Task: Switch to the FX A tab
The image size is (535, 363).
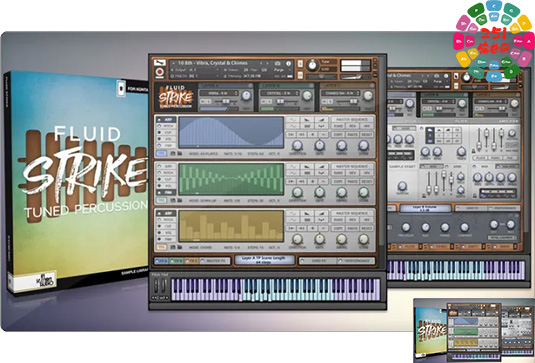Action: (161, 261)
